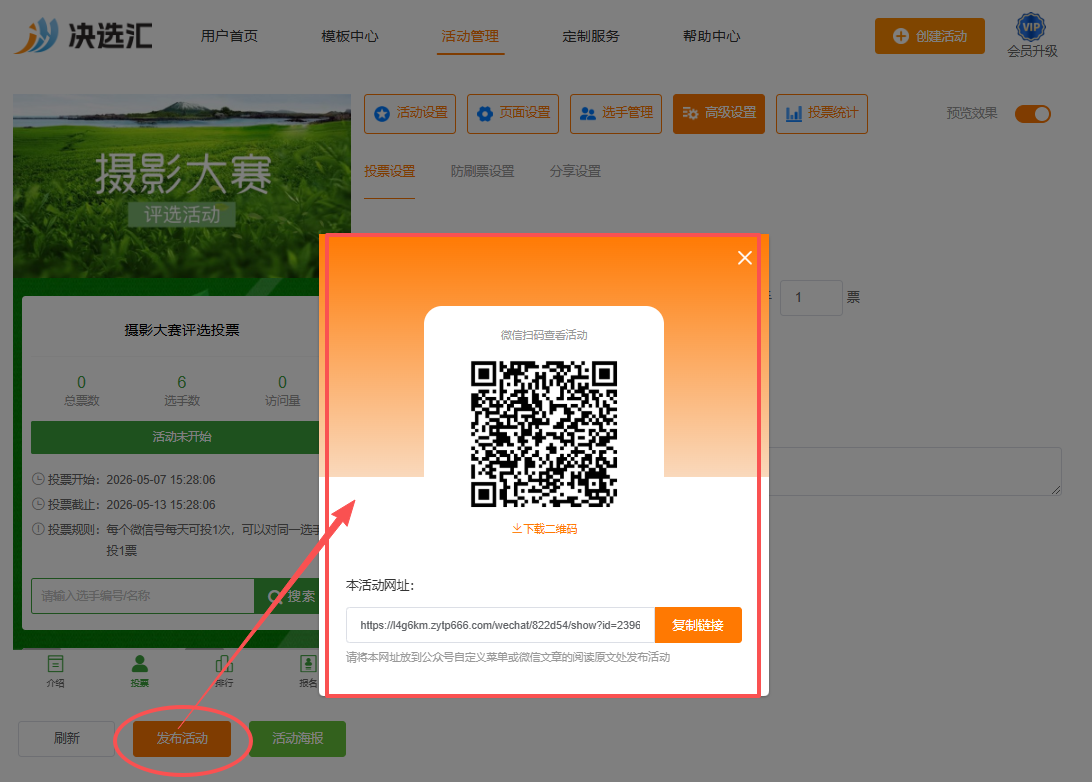
Task: Open the 高级设置 tab button
Action: (719, 114)
